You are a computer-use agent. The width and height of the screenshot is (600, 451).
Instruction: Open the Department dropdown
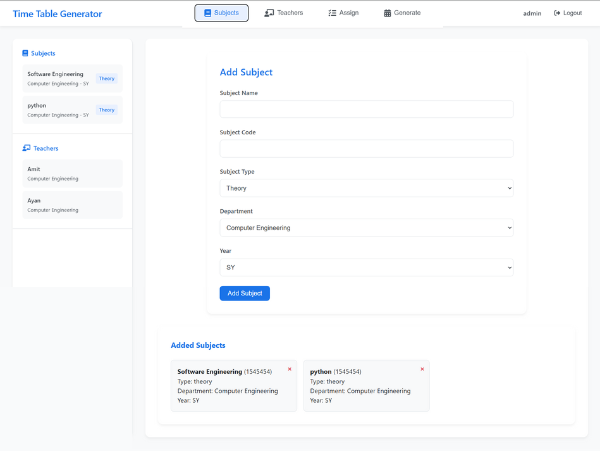tap(366, 228)
